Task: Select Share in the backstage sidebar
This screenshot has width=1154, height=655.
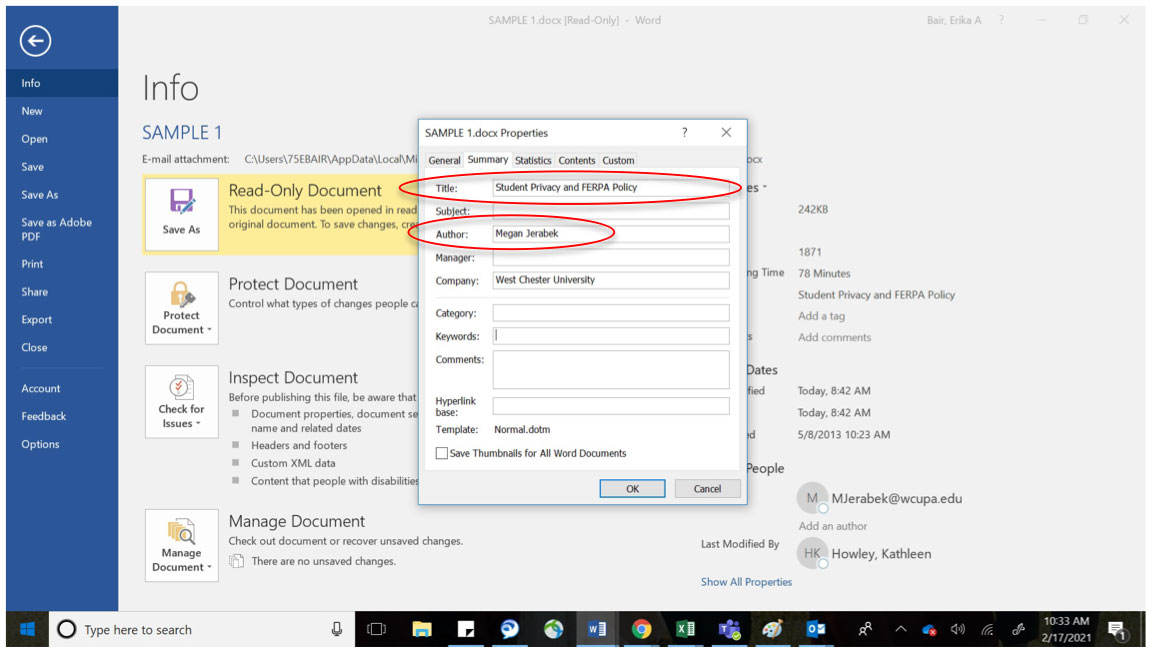Action: [62, 292]
